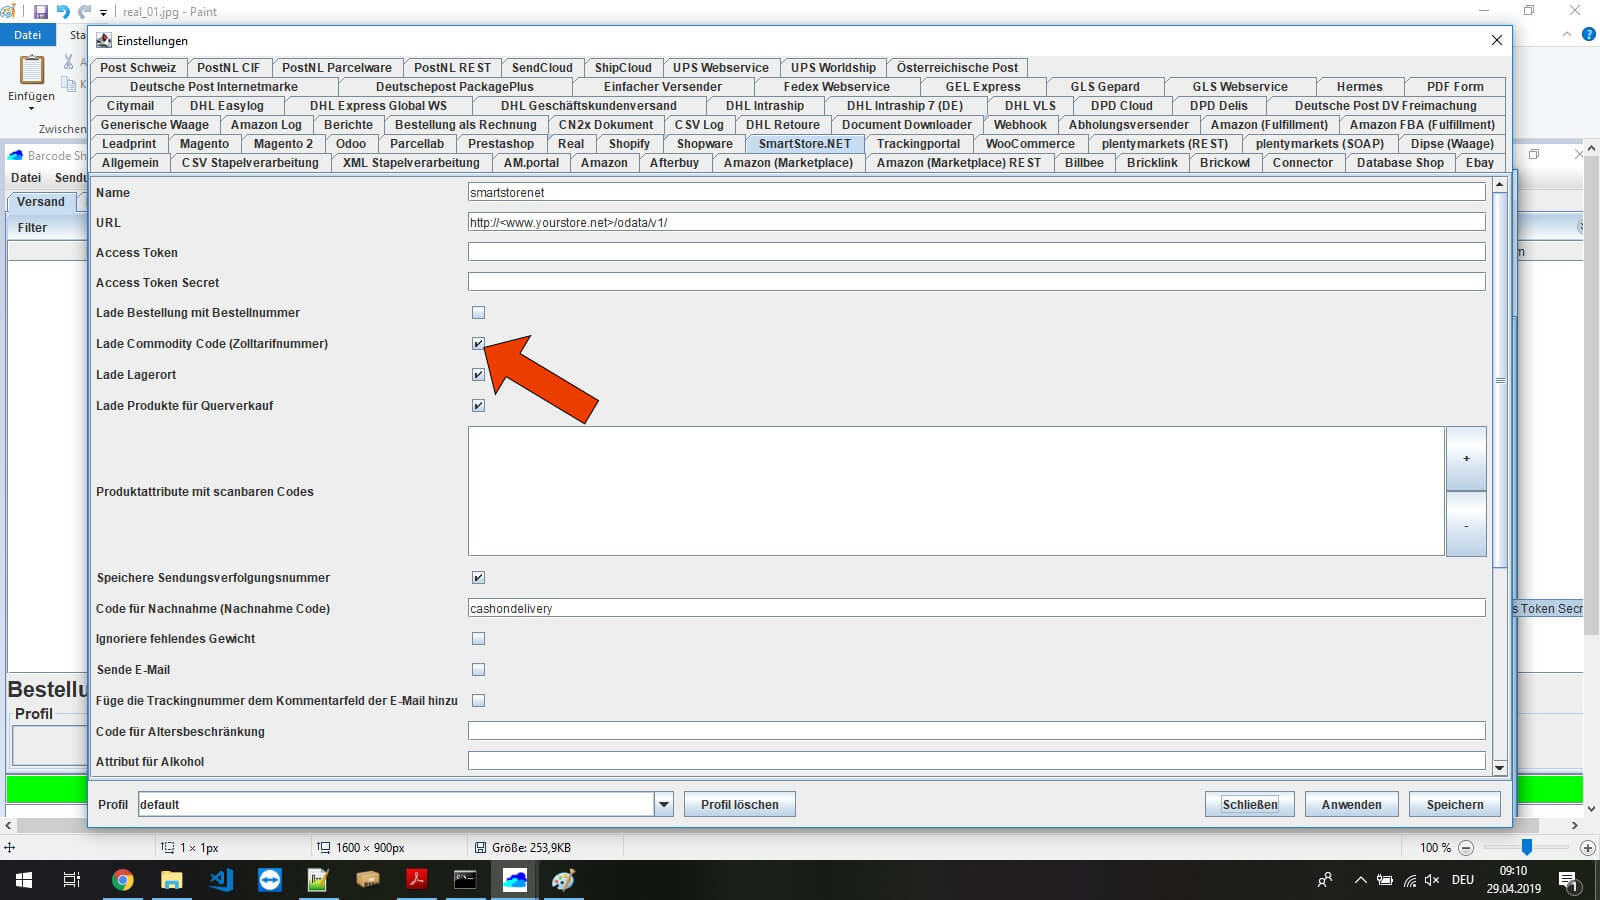Switch to the WooCommerce tab

(1029, 144)
